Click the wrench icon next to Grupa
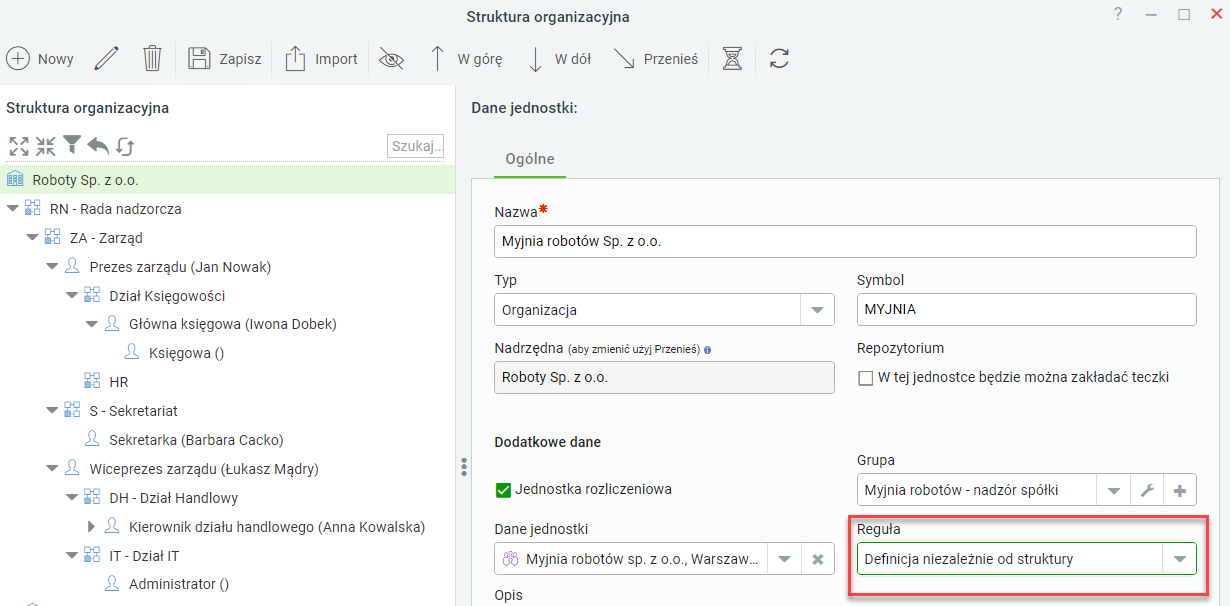Screen dimensions: 1230x606 (1147, 490)
